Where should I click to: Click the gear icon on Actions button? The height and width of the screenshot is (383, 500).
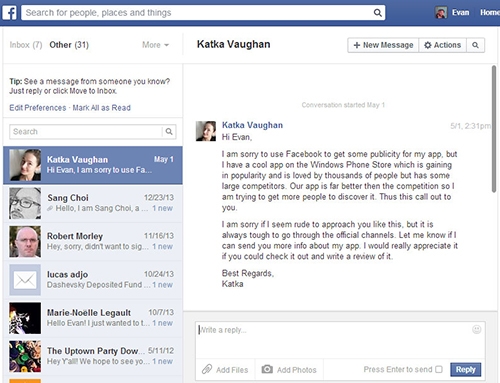coord(428,45)
